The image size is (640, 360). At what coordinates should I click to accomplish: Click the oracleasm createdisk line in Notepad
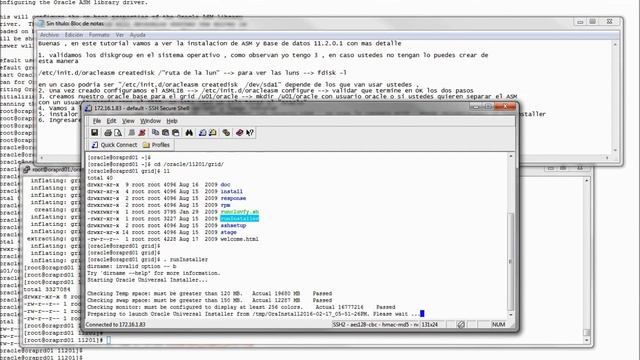[x=193, y=73]
